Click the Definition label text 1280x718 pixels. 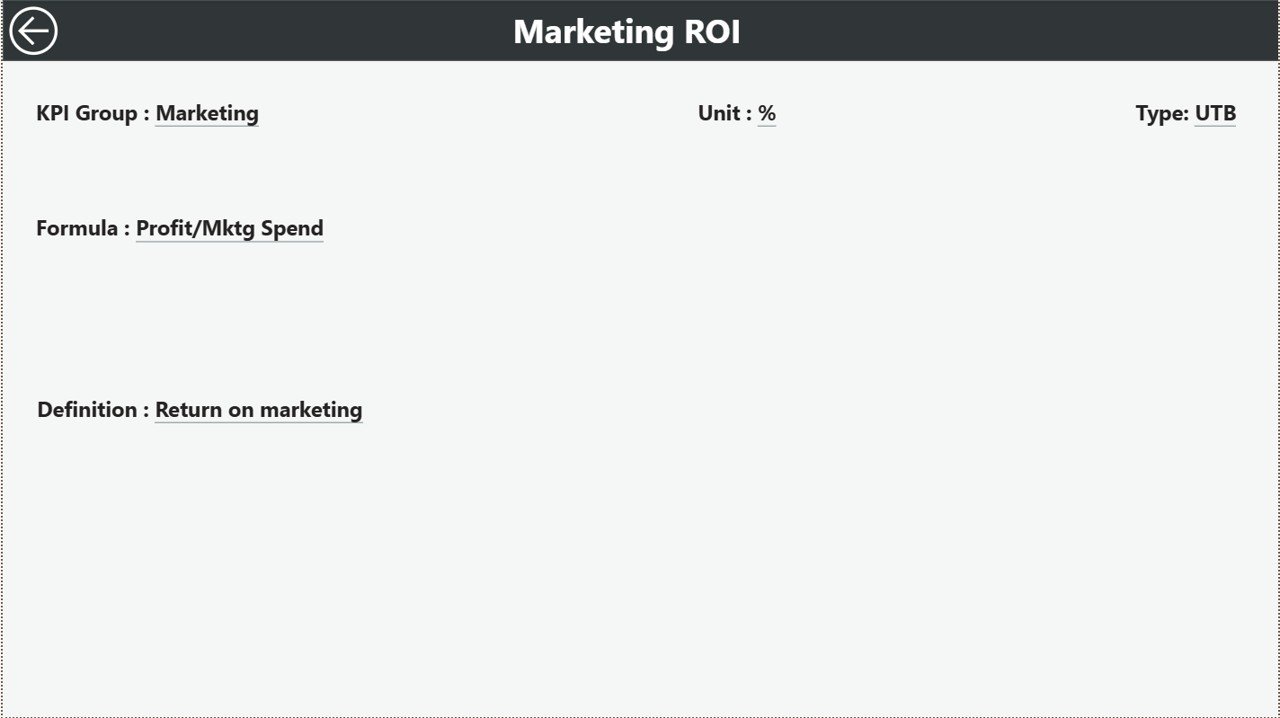[89, 409]
